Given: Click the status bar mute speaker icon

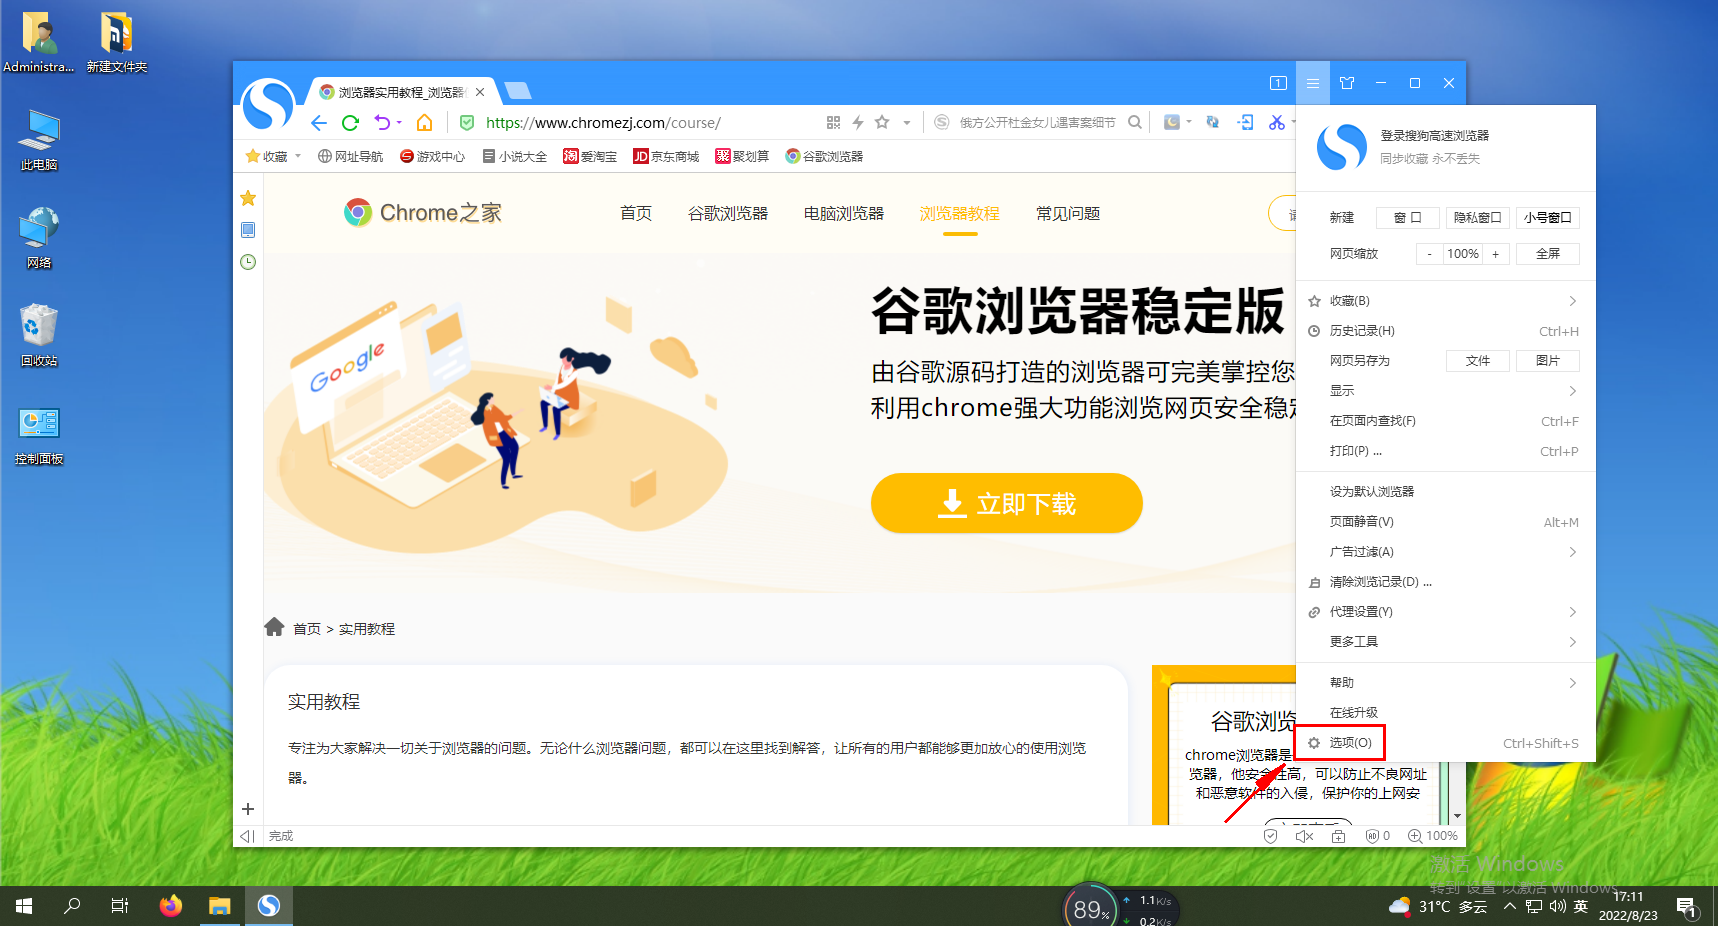Looking at the screenshot, I should click(x=1304, y=836).
